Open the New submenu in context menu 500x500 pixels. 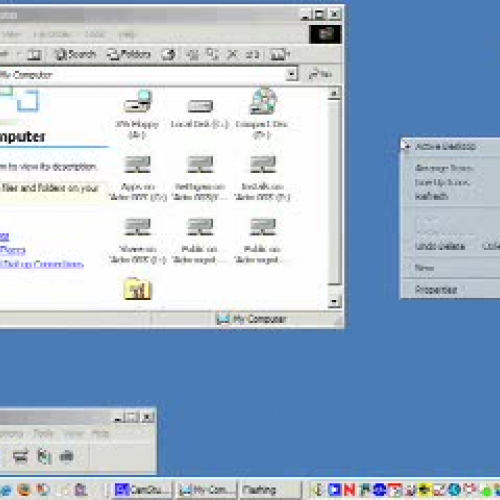click(x=450, y=268)
